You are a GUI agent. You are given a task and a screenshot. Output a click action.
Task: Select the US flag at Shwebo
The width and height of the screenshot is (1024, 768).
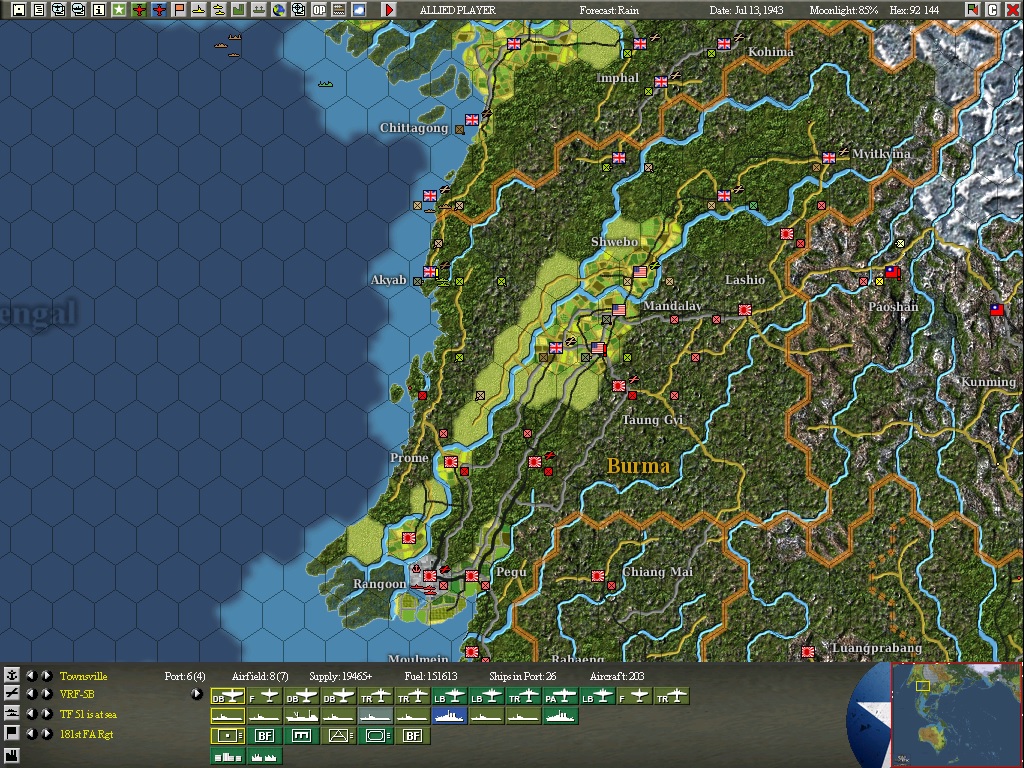pos(640,272)
